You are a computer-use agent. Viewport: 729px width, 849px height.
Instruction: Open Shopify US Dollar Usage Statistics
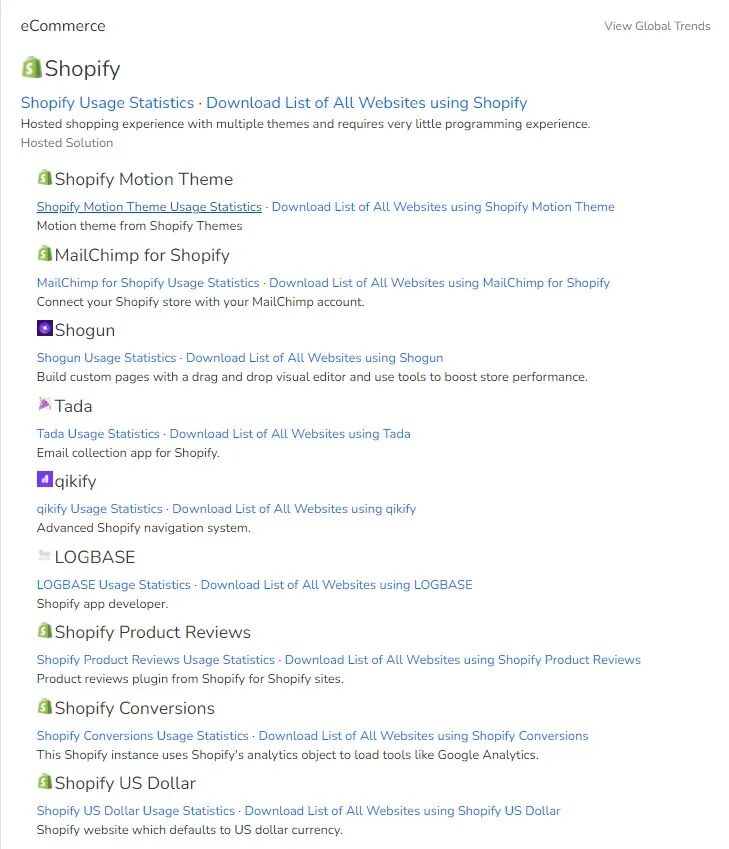[136, 811]
